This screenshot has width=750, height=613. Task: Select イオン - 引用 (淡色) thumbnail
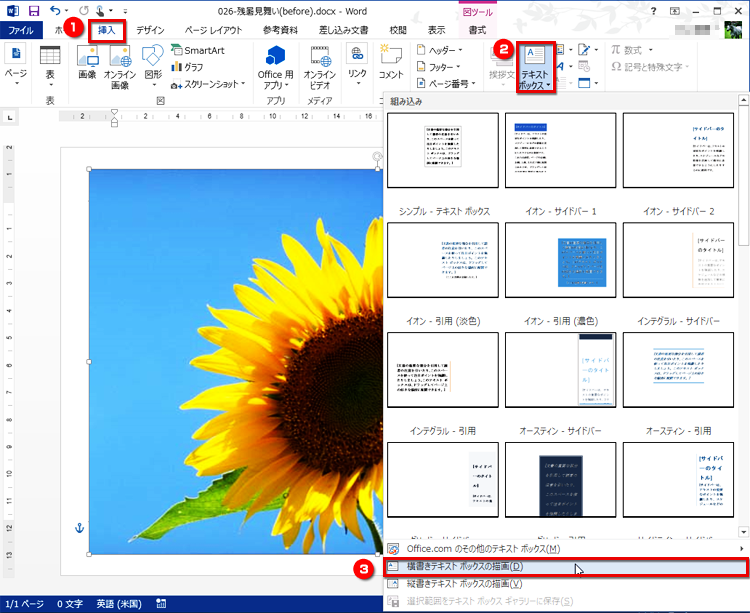(x=443, y=260)
